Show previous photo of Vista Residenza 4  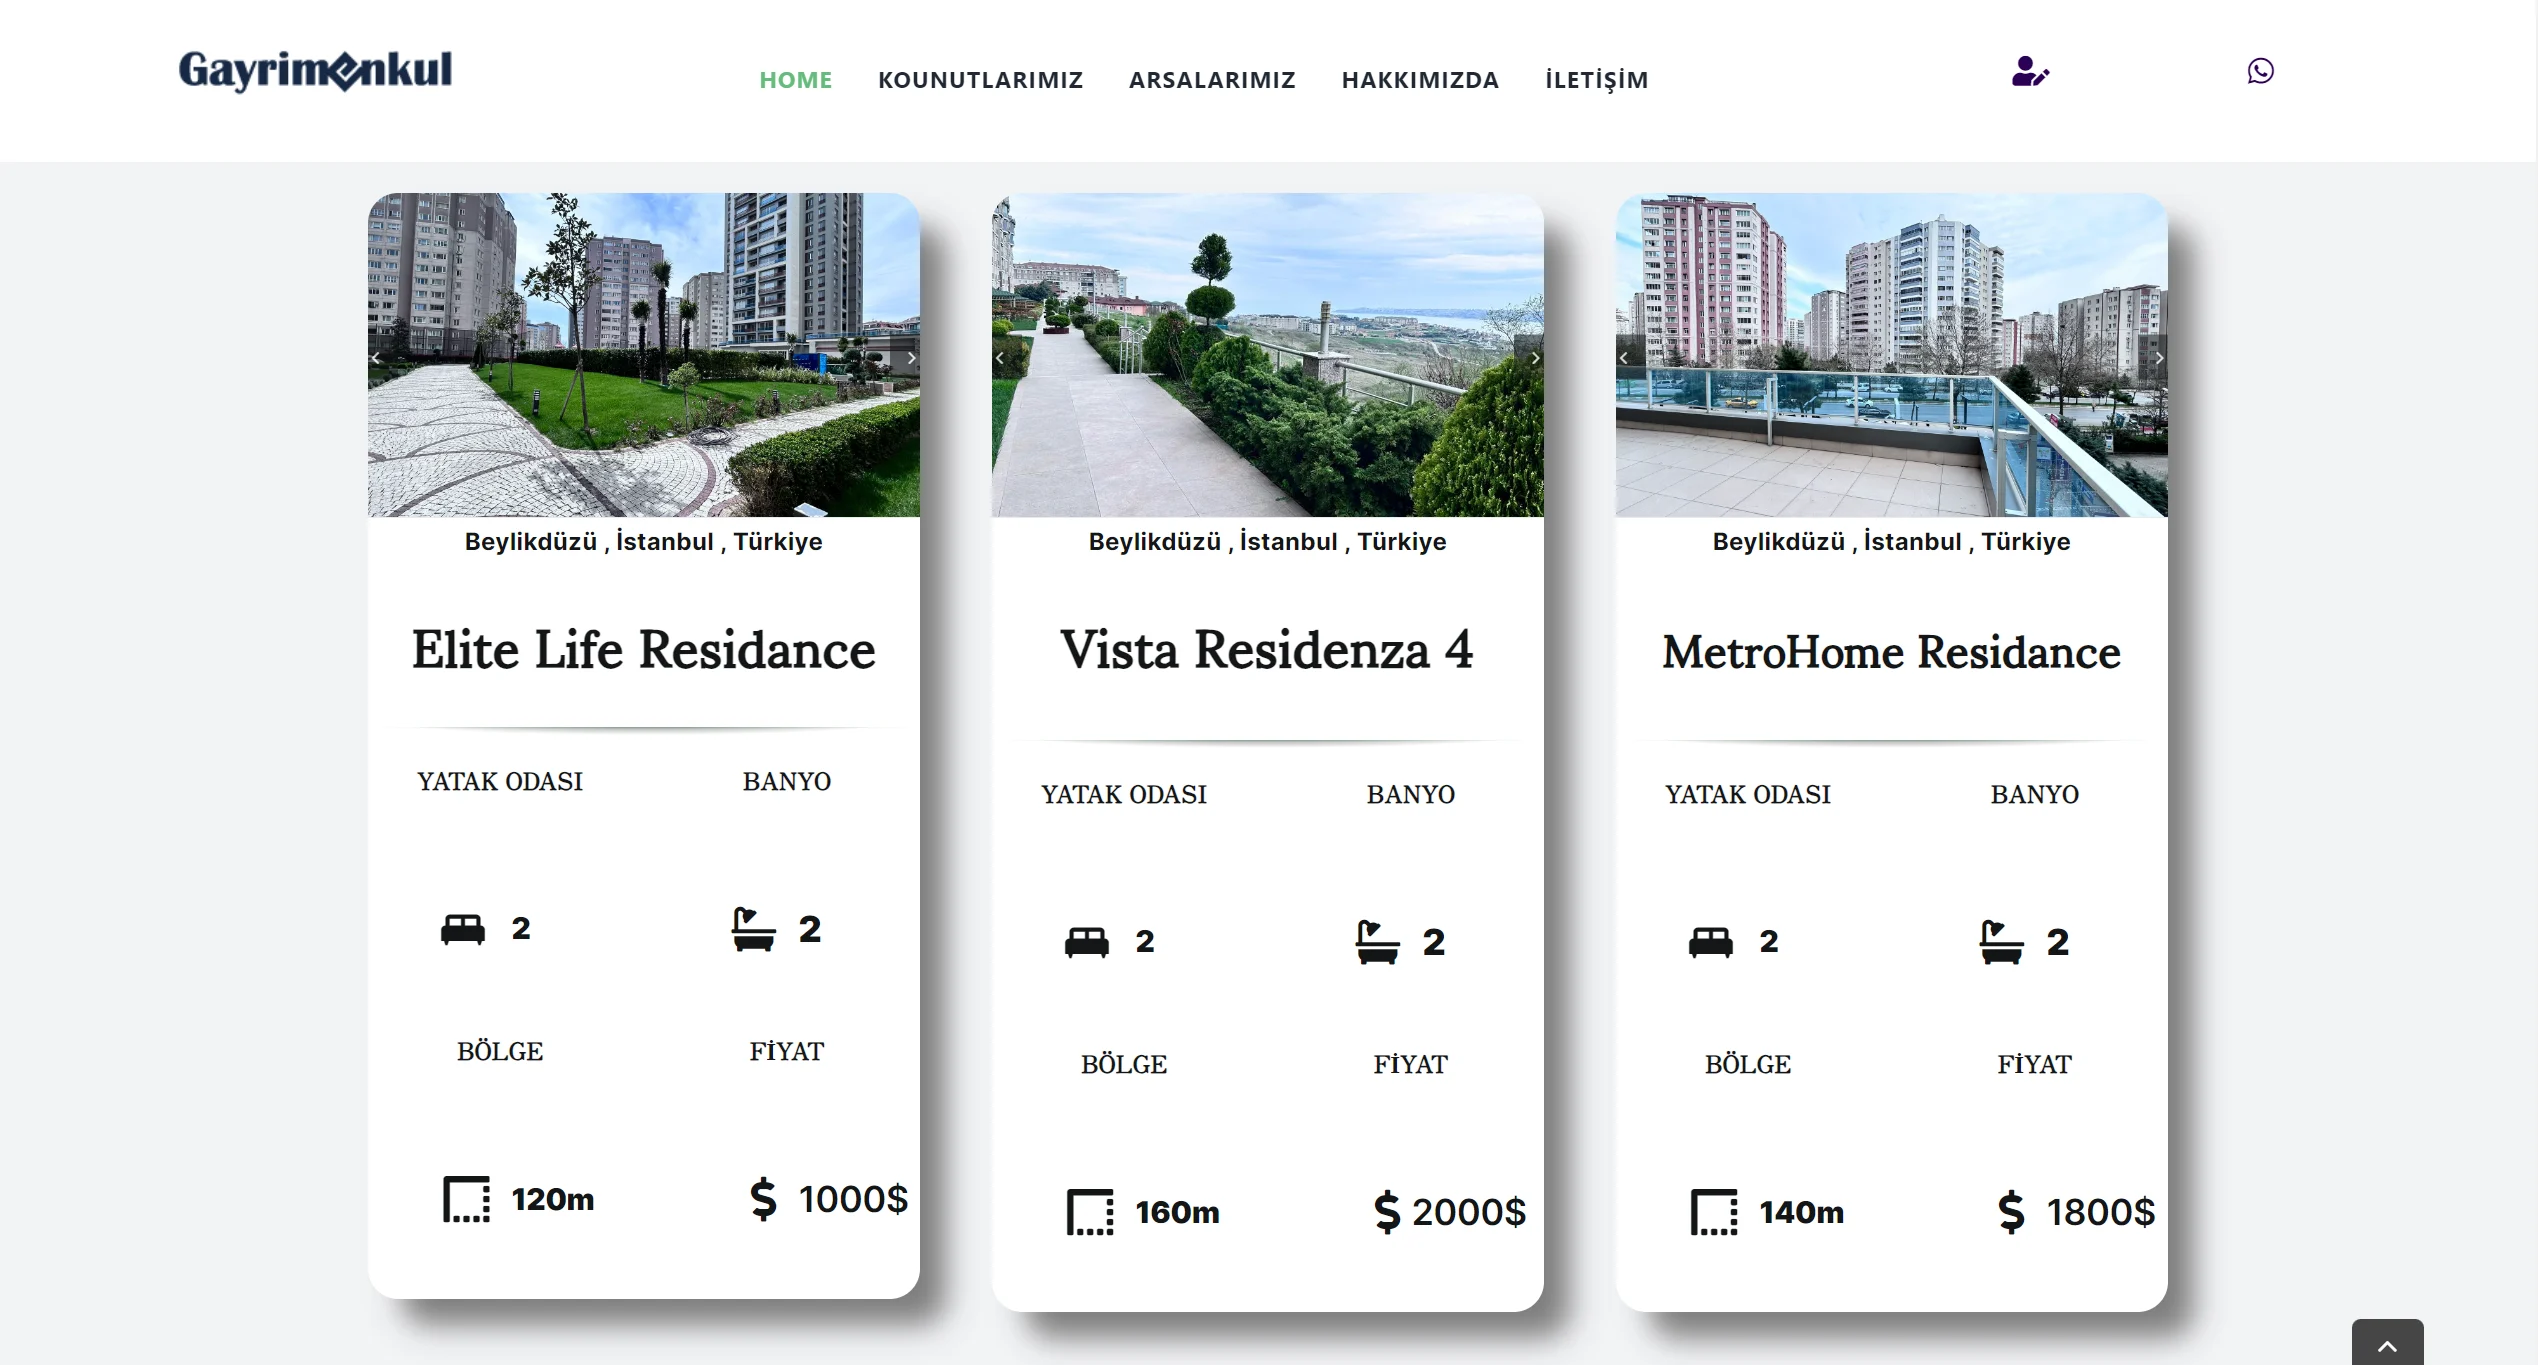click(1000, 358)
